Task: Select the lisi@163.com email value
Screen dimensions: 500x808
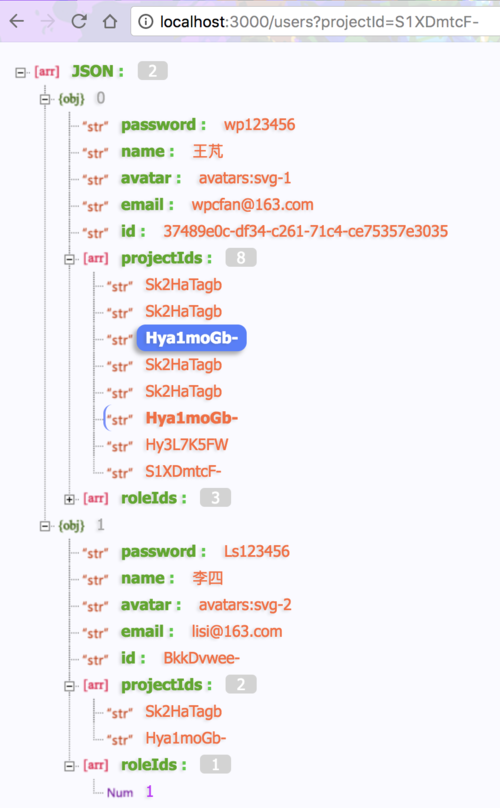Action: [237, 631]
